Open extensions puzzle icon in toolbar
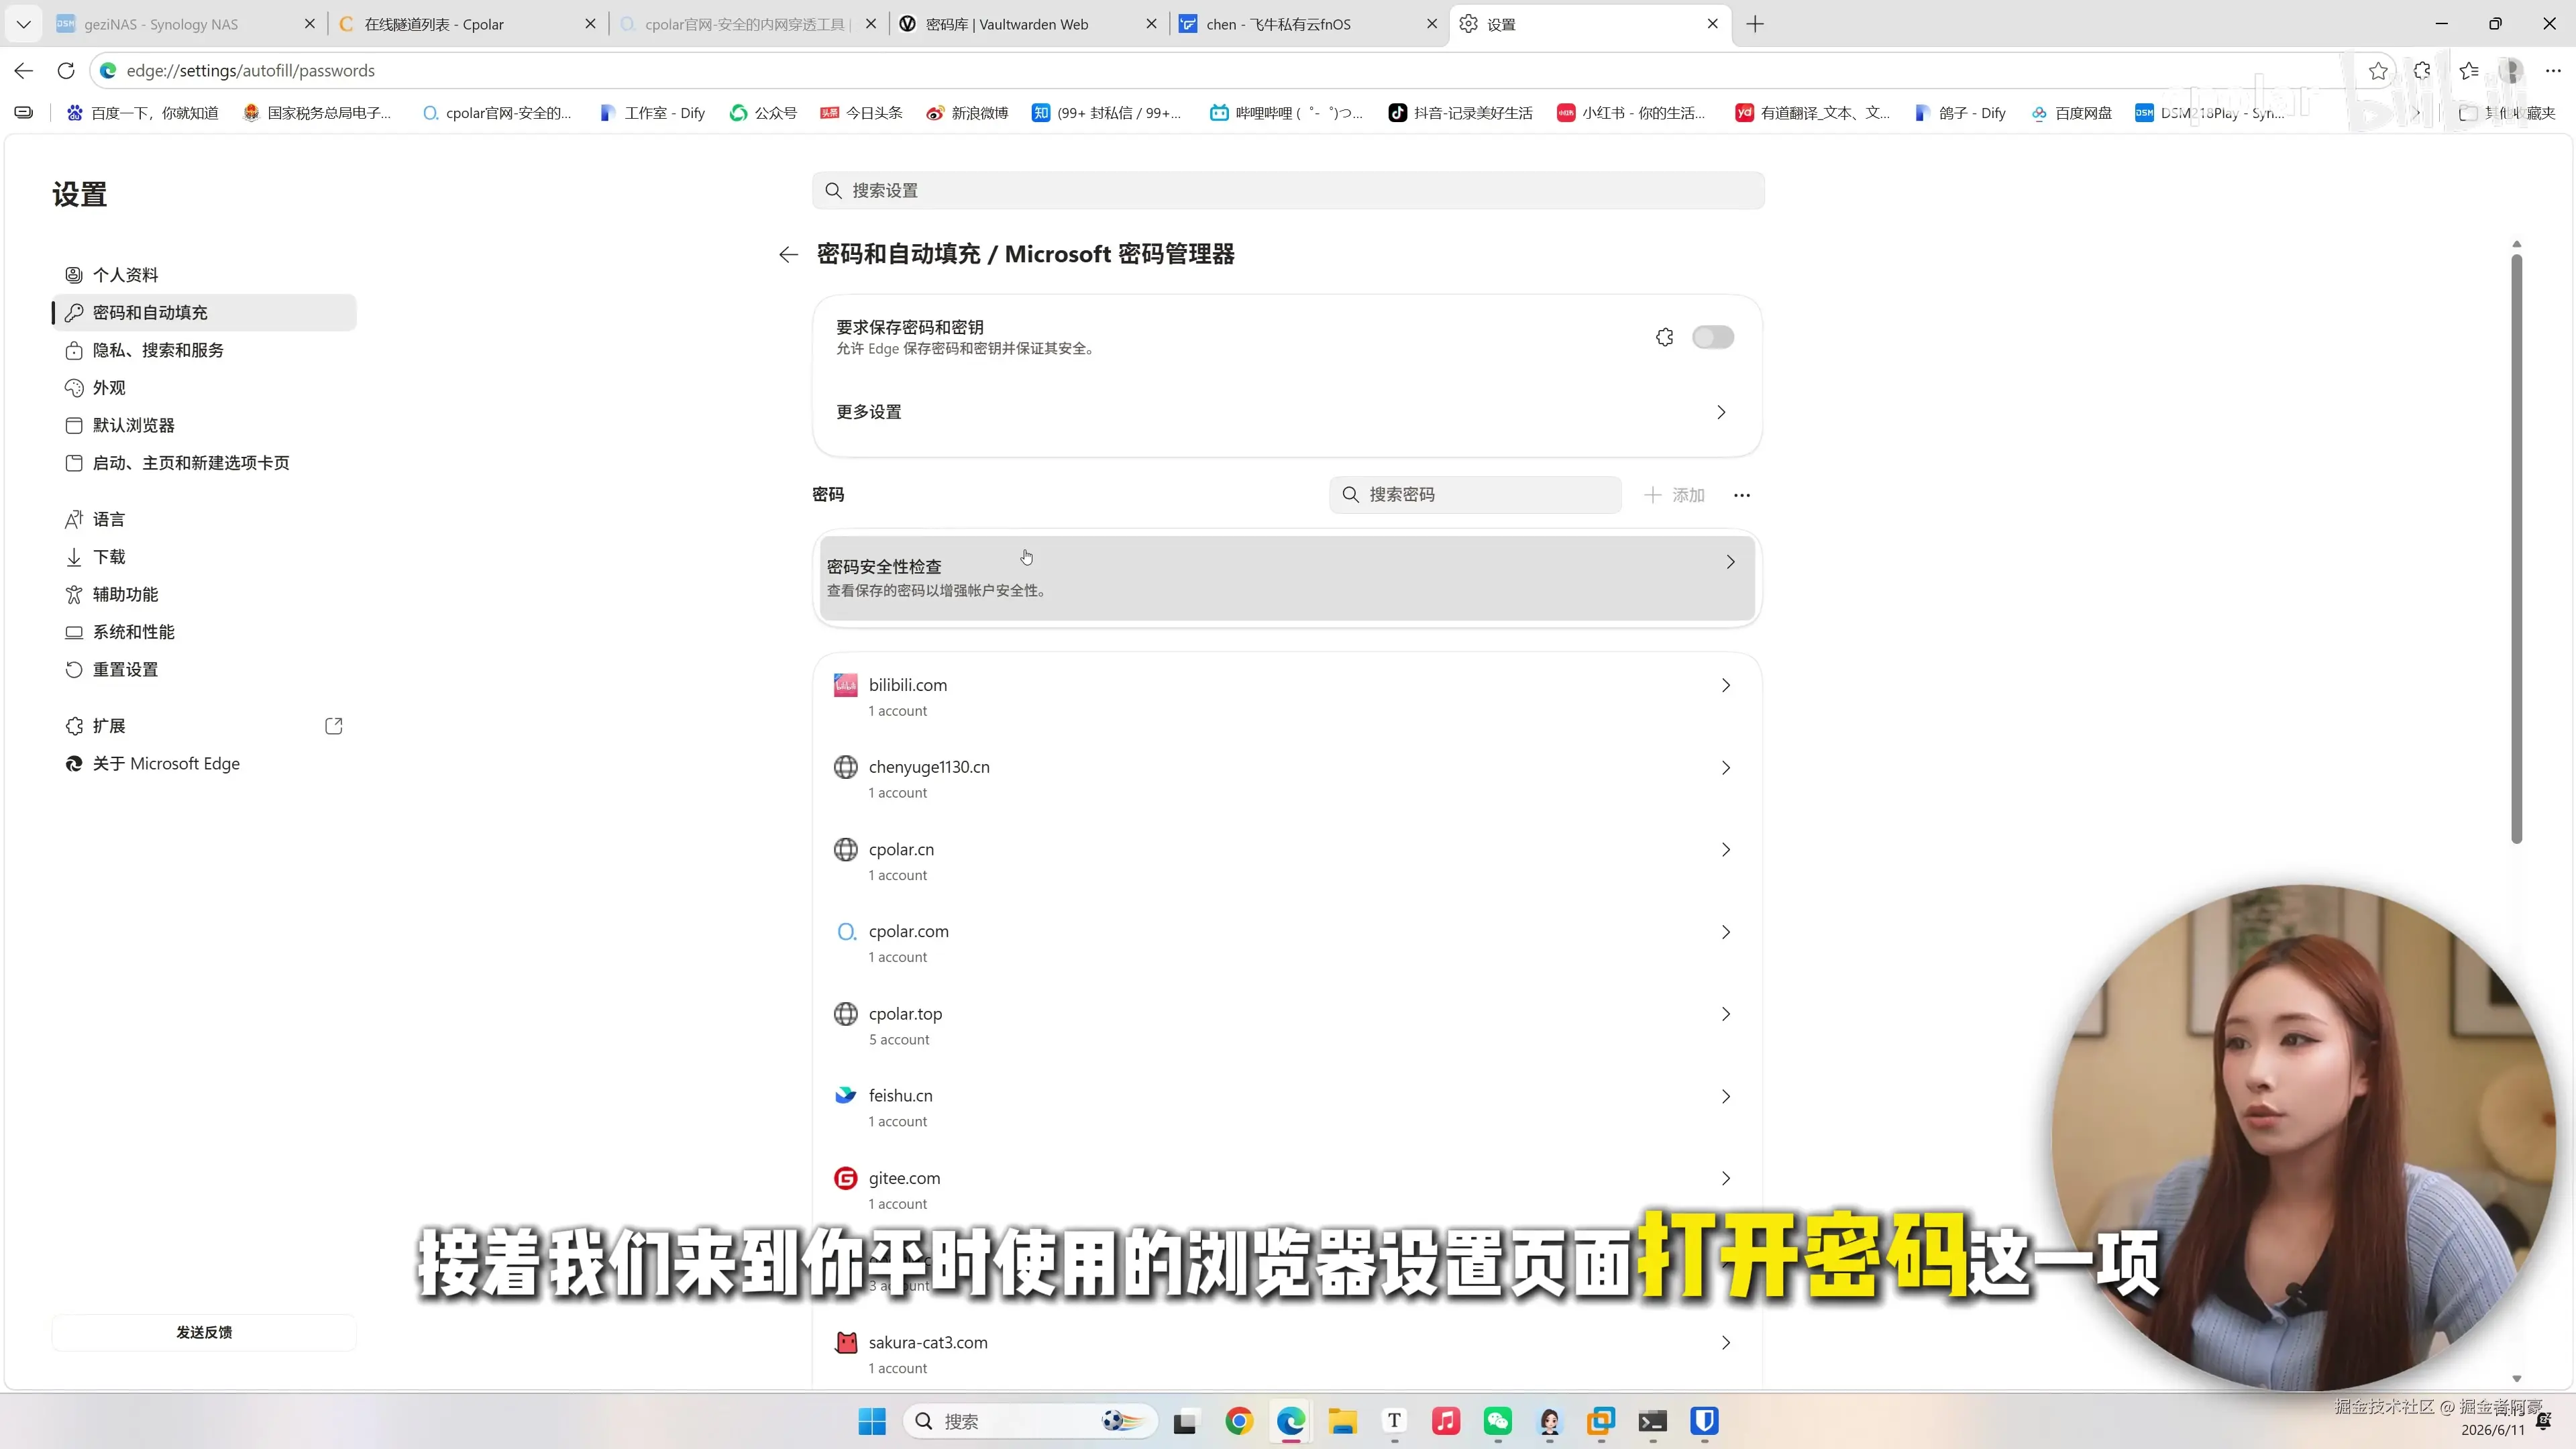 pyautogui.click(x=2422, y=71)
